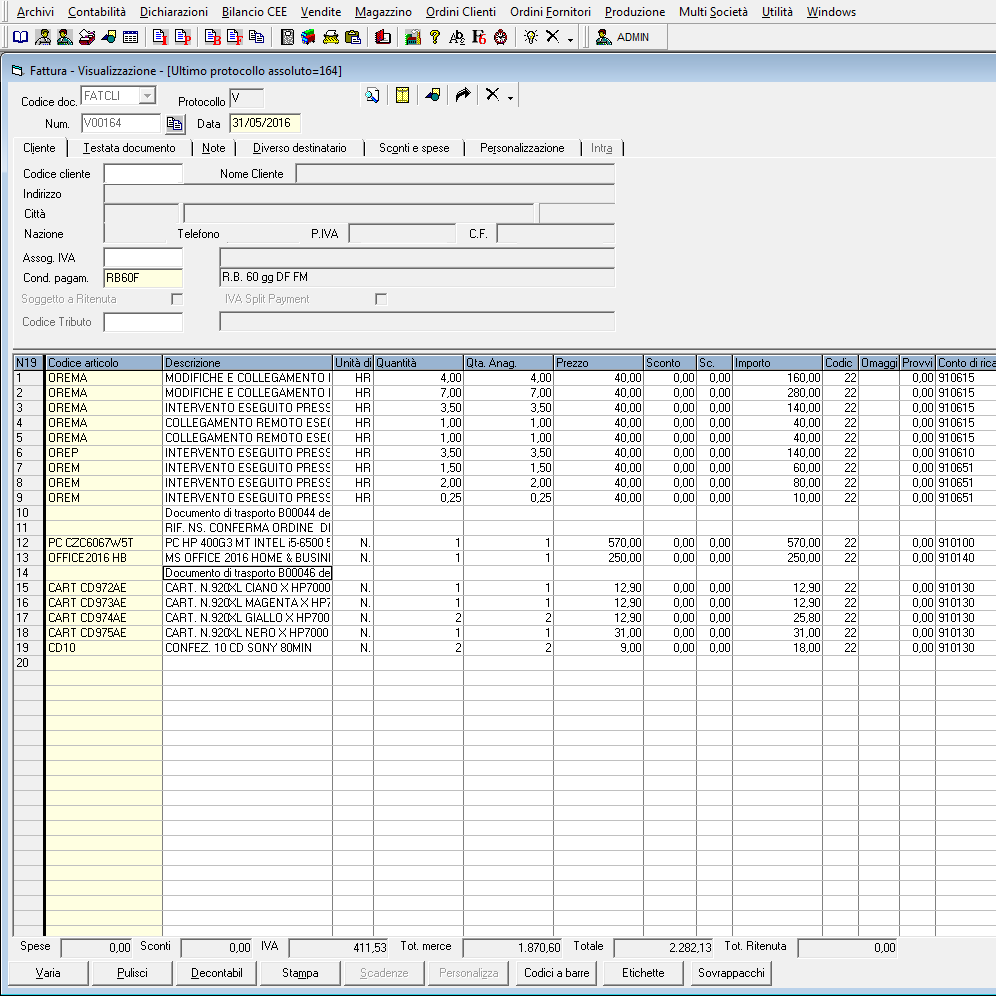996x996 pixels.
Task: Open the Vendite menu
Action: click(x=321, y=12)
